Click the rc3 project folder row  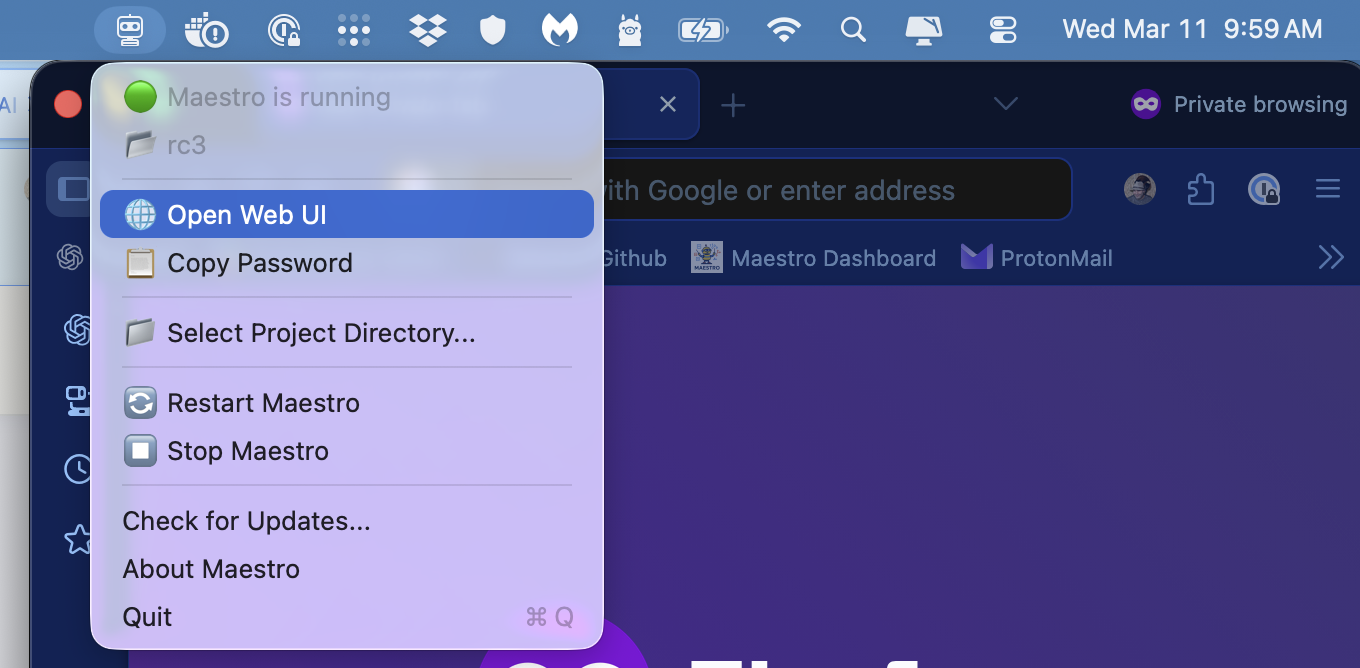coord(347,145)
